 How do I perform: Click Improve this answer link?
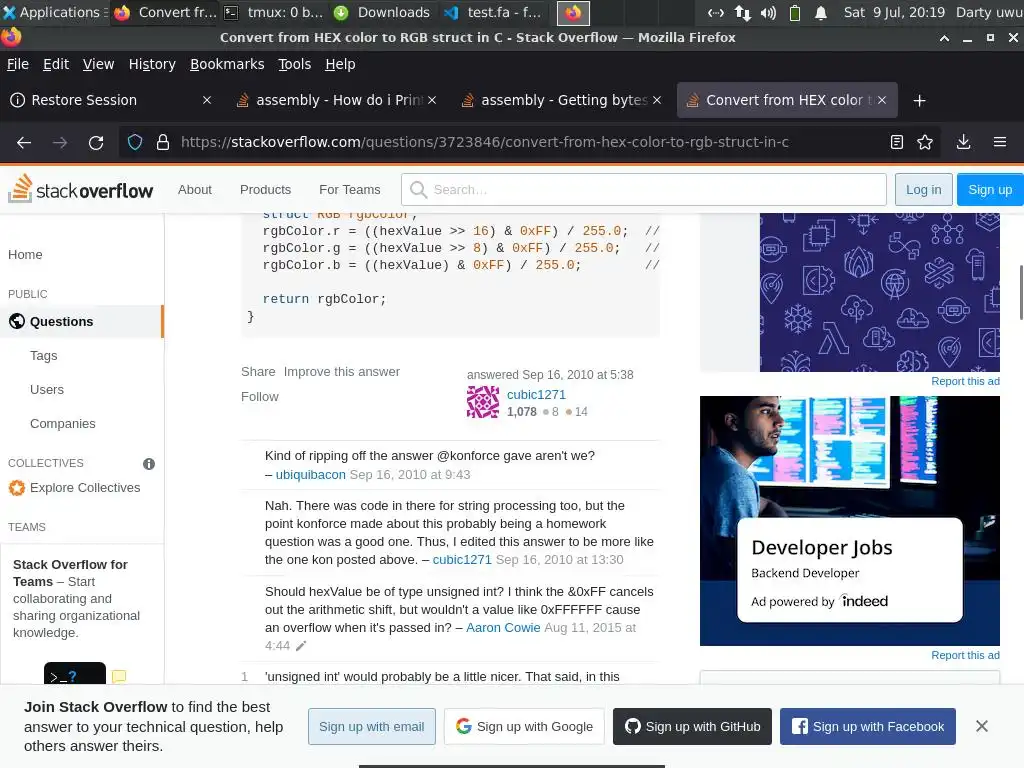[x=342, y=372]
